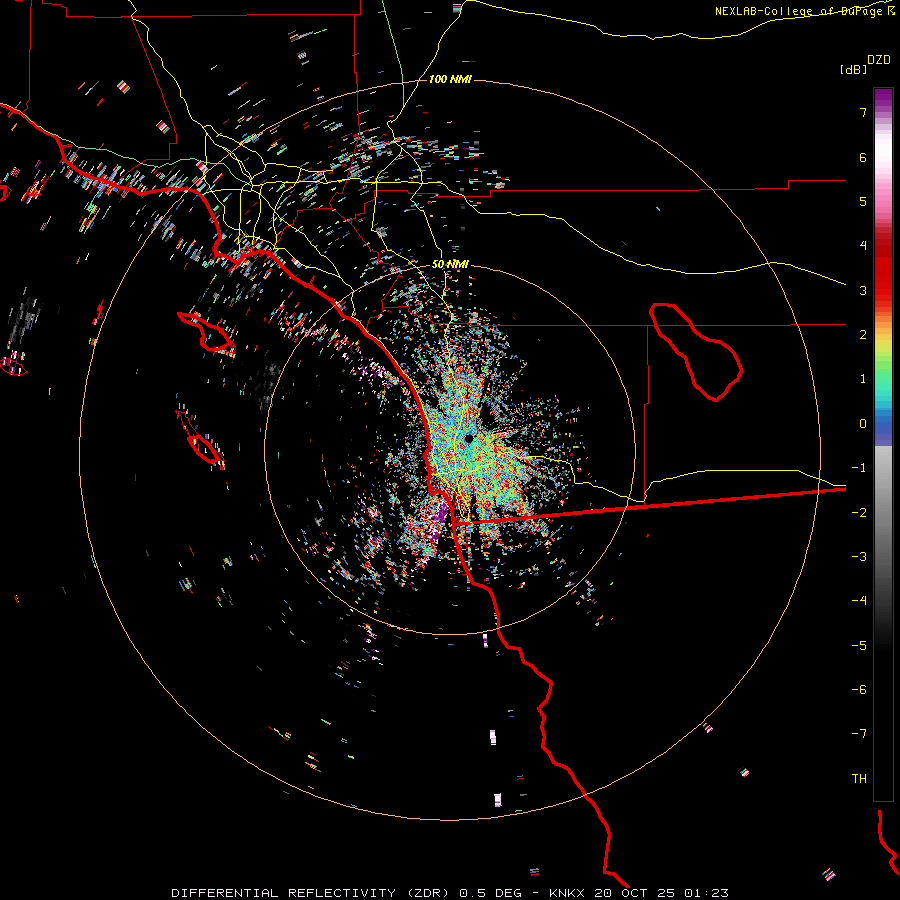Click the (ZDR) text in caption

pos(430,893)
